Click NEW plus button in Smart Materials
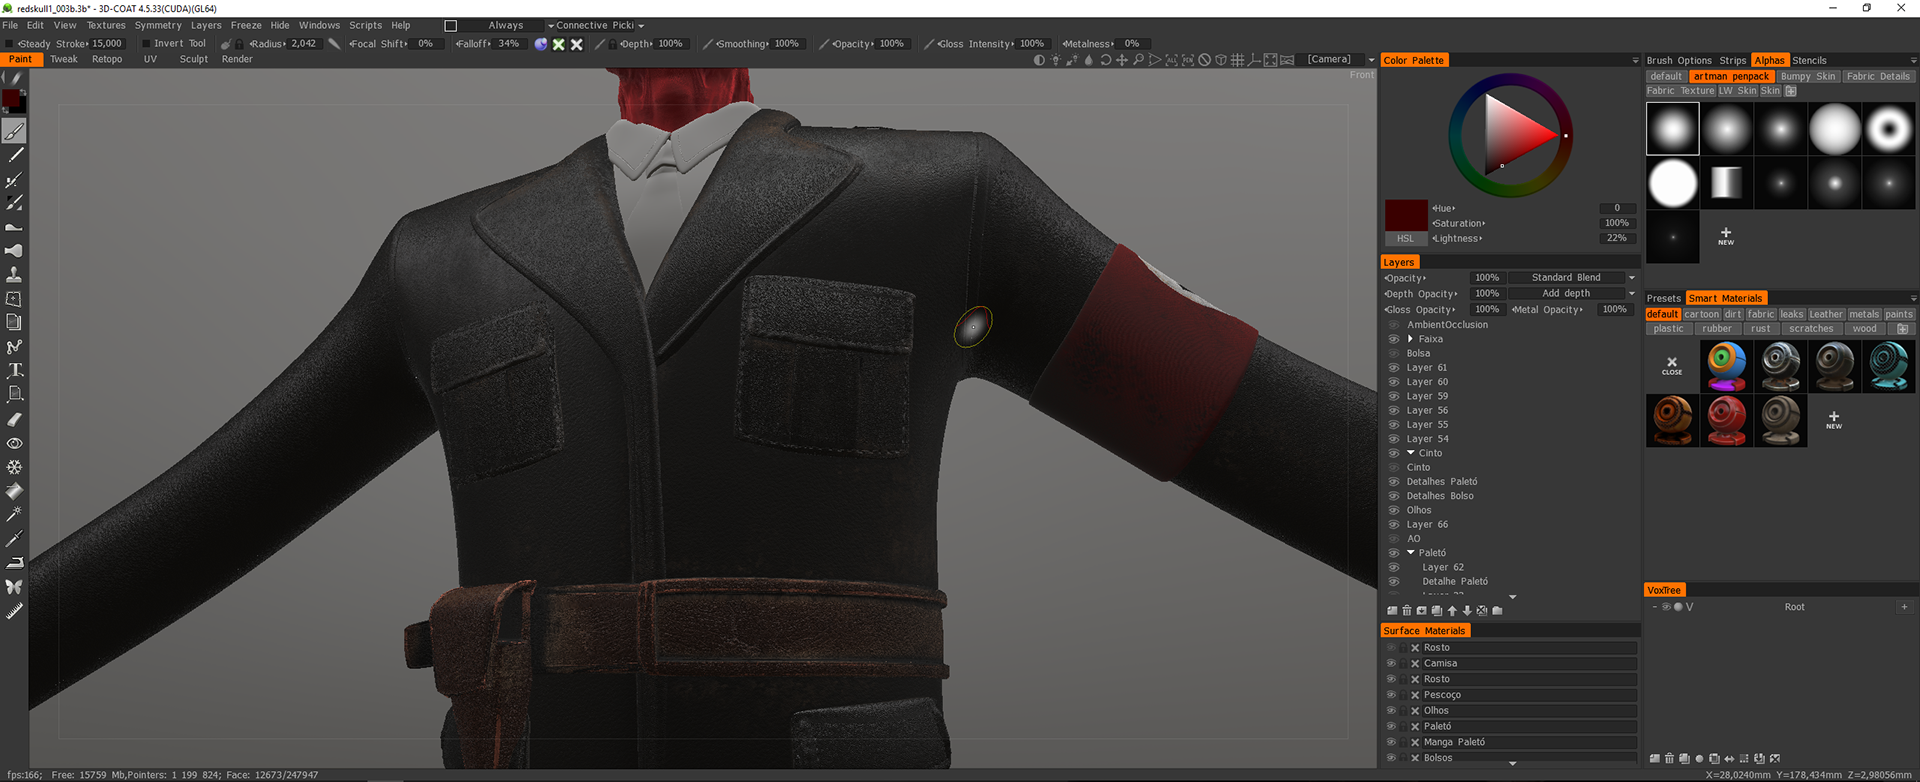The width and height of the screenshot is (1920, 782). pos(1834,420)
